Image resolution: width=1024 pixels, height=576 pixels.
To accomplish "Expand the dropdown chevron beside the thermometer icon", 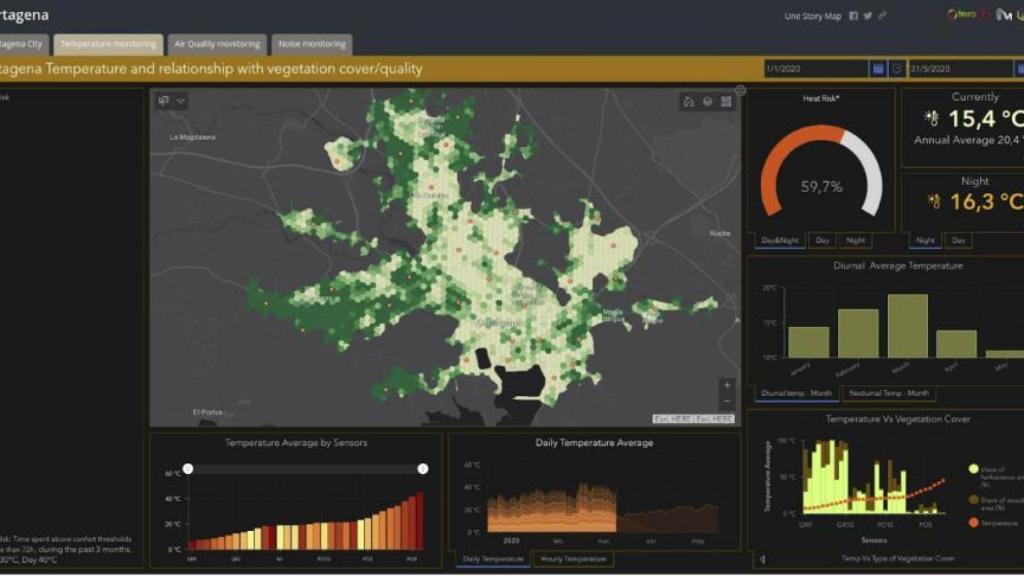I will 178,100.
